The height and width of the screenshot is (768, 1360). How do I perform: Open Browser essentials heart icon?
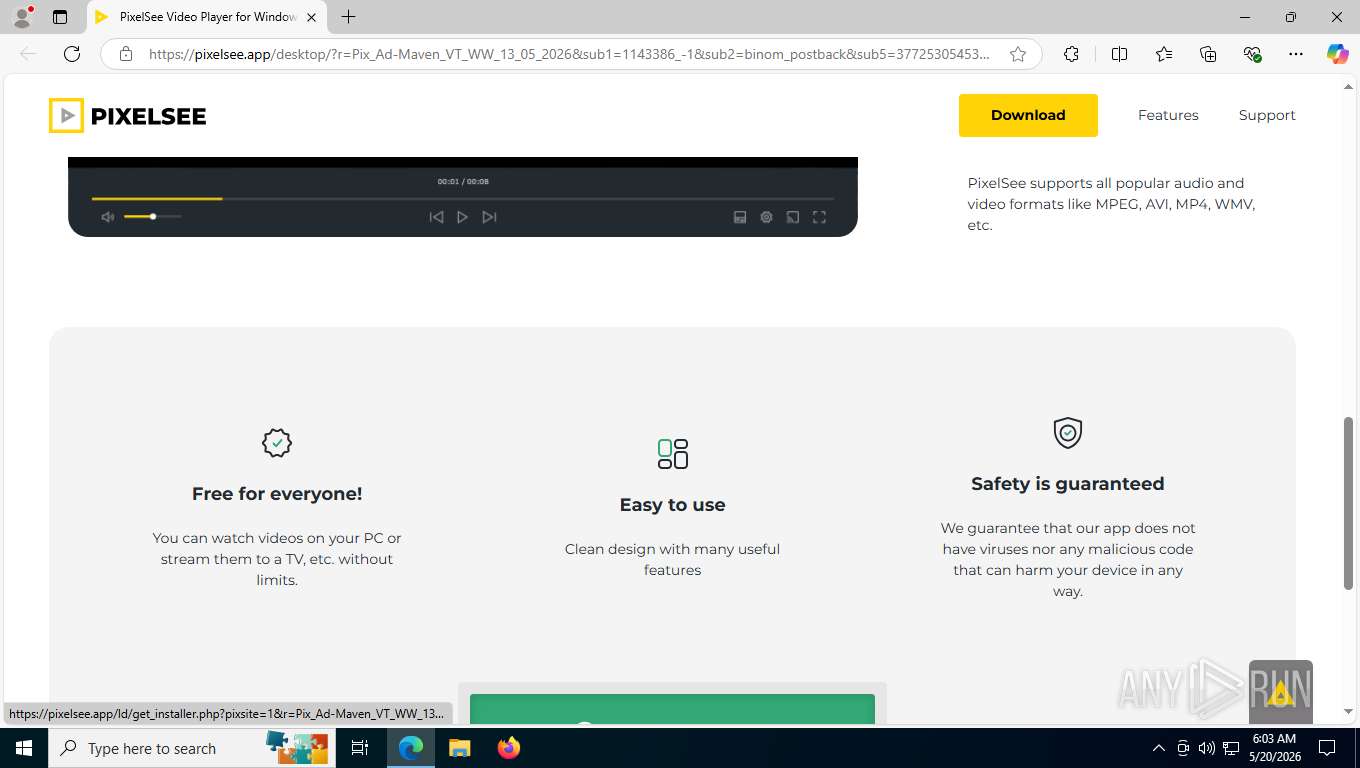click(1253, 54)
